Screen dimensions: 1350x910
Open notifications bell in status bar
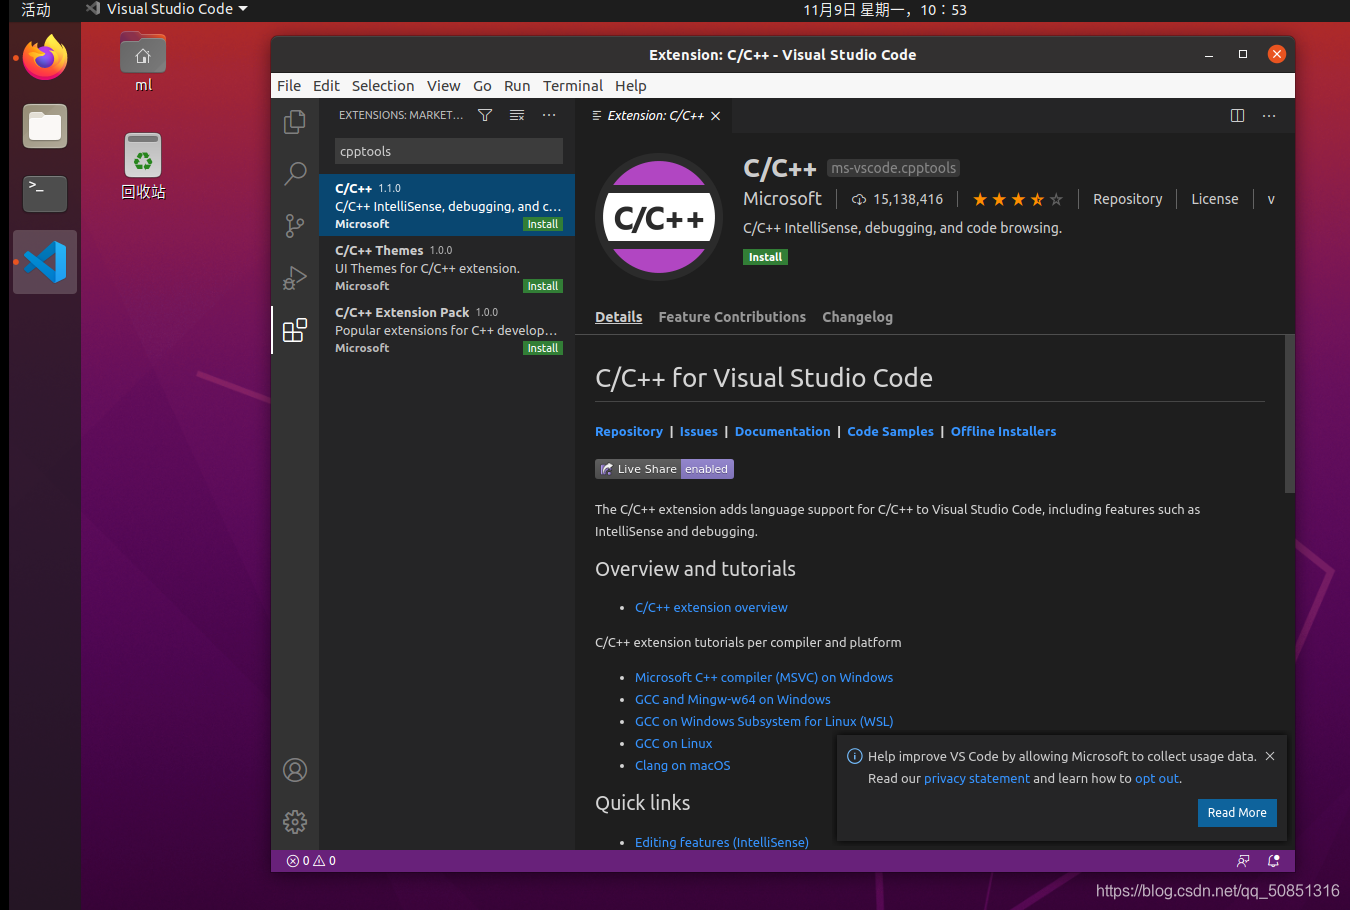click(1274, 861)
